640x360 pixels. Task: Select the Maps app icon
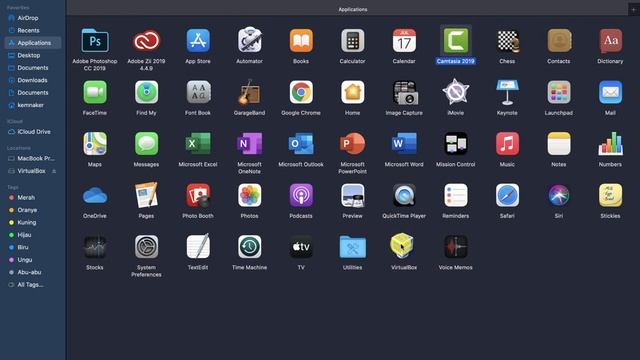point(95,144)
